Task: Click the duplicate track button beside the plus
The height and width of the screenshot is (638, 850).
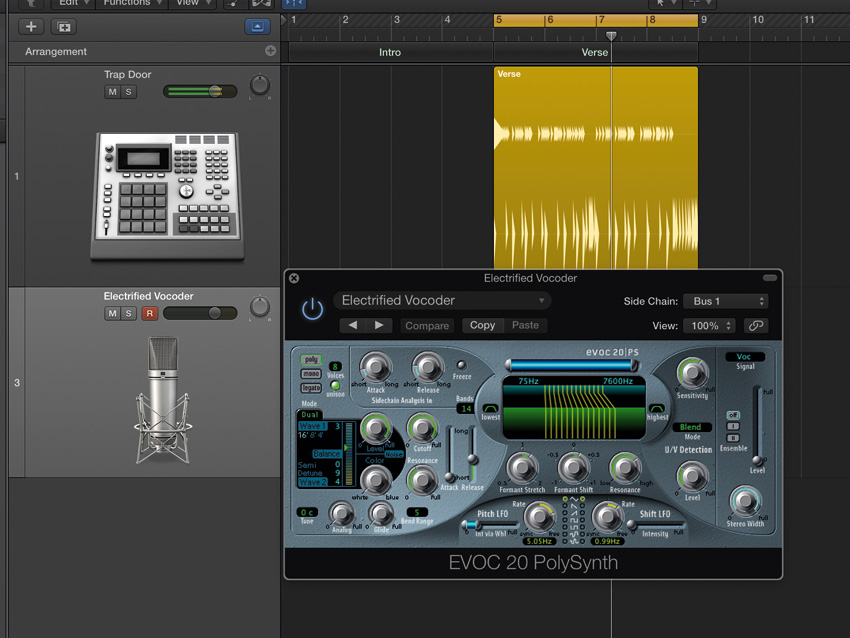Action: [63, 27]
